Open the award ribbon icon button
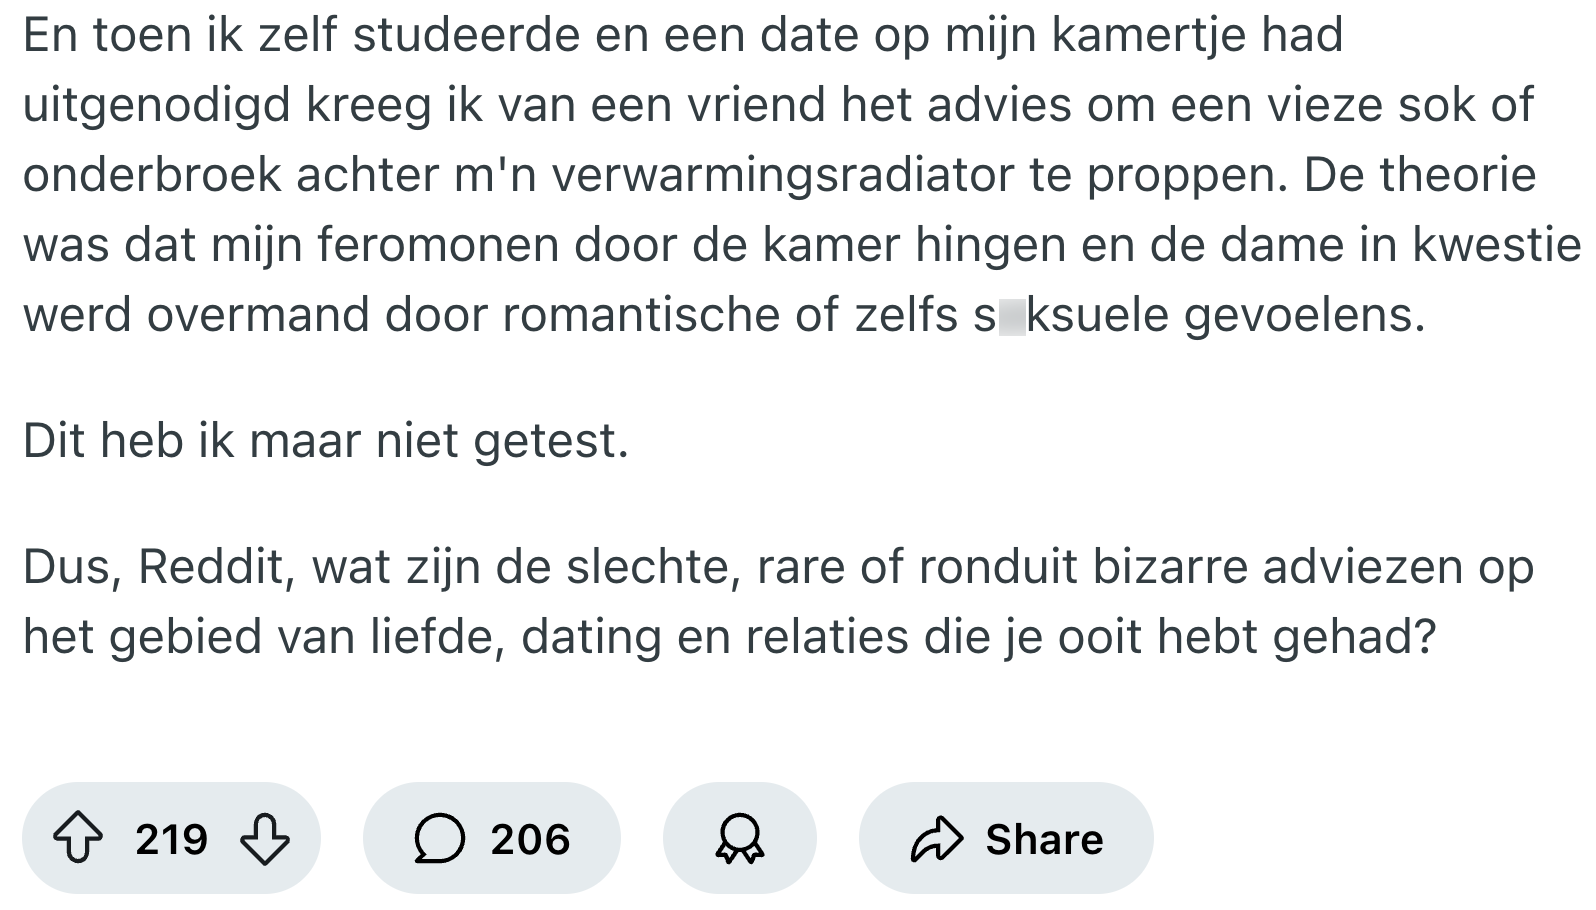The height and width of the screenshot is (910, 1596). (739, 838)
